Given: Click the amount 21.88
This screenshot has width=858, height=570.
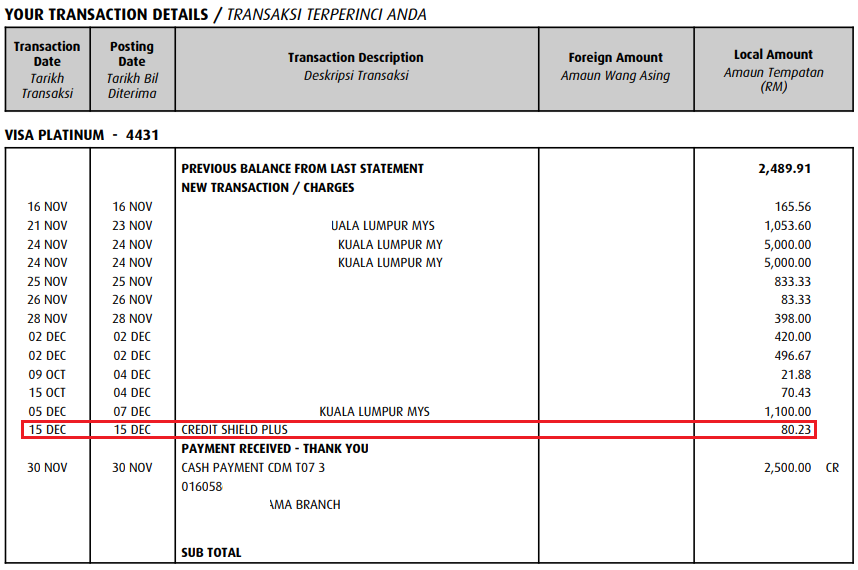Looking at the screenshot, I should [x=796, y=375].
